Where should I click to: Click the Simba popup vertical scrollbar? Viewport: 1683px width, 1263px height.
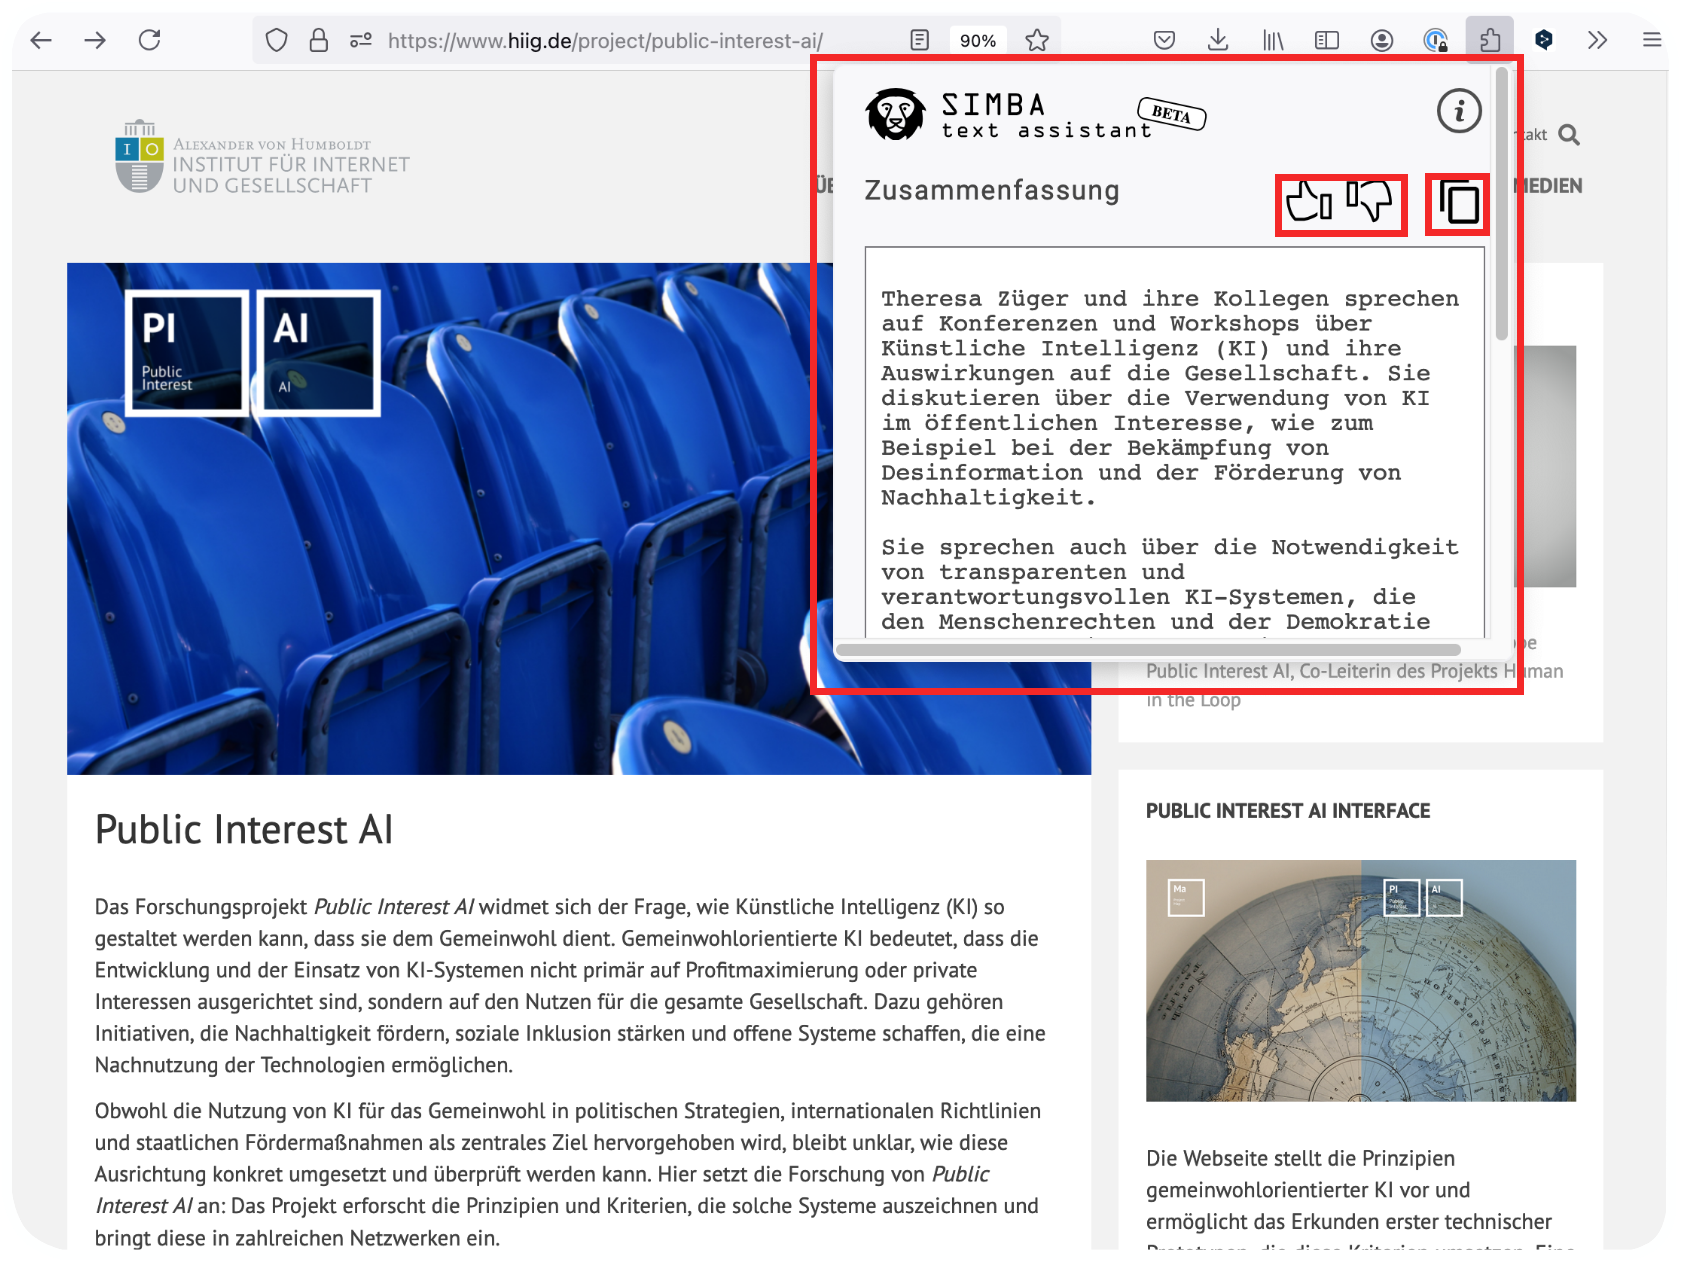click(1502, 205)
